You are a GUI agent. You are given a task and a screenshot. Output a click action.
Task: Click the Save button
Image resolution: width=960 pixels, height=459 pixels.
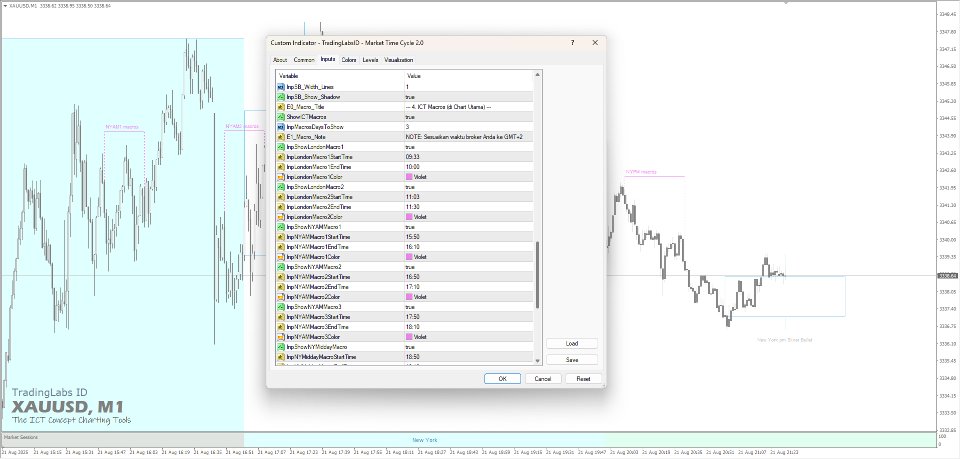point(572,360)
